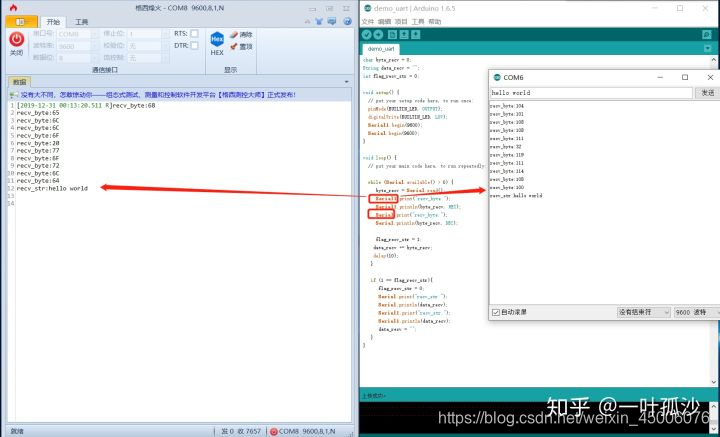Open Arduino 帮助 menu

[435, 22]
